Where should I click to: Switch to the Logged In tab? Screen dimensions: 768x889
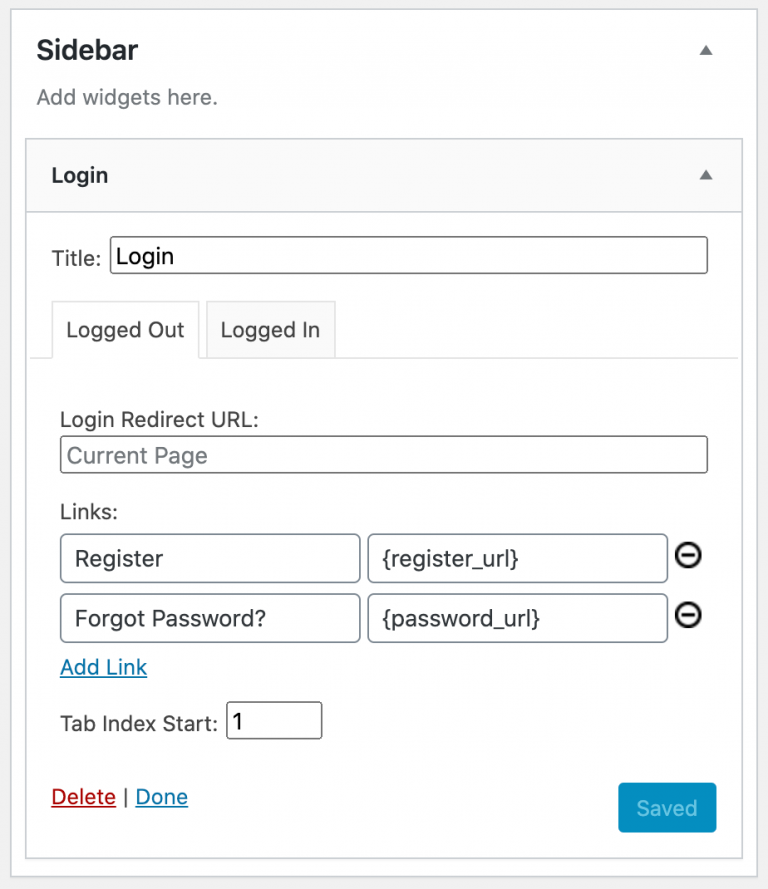pyautogui.click(x=270, y=329)
